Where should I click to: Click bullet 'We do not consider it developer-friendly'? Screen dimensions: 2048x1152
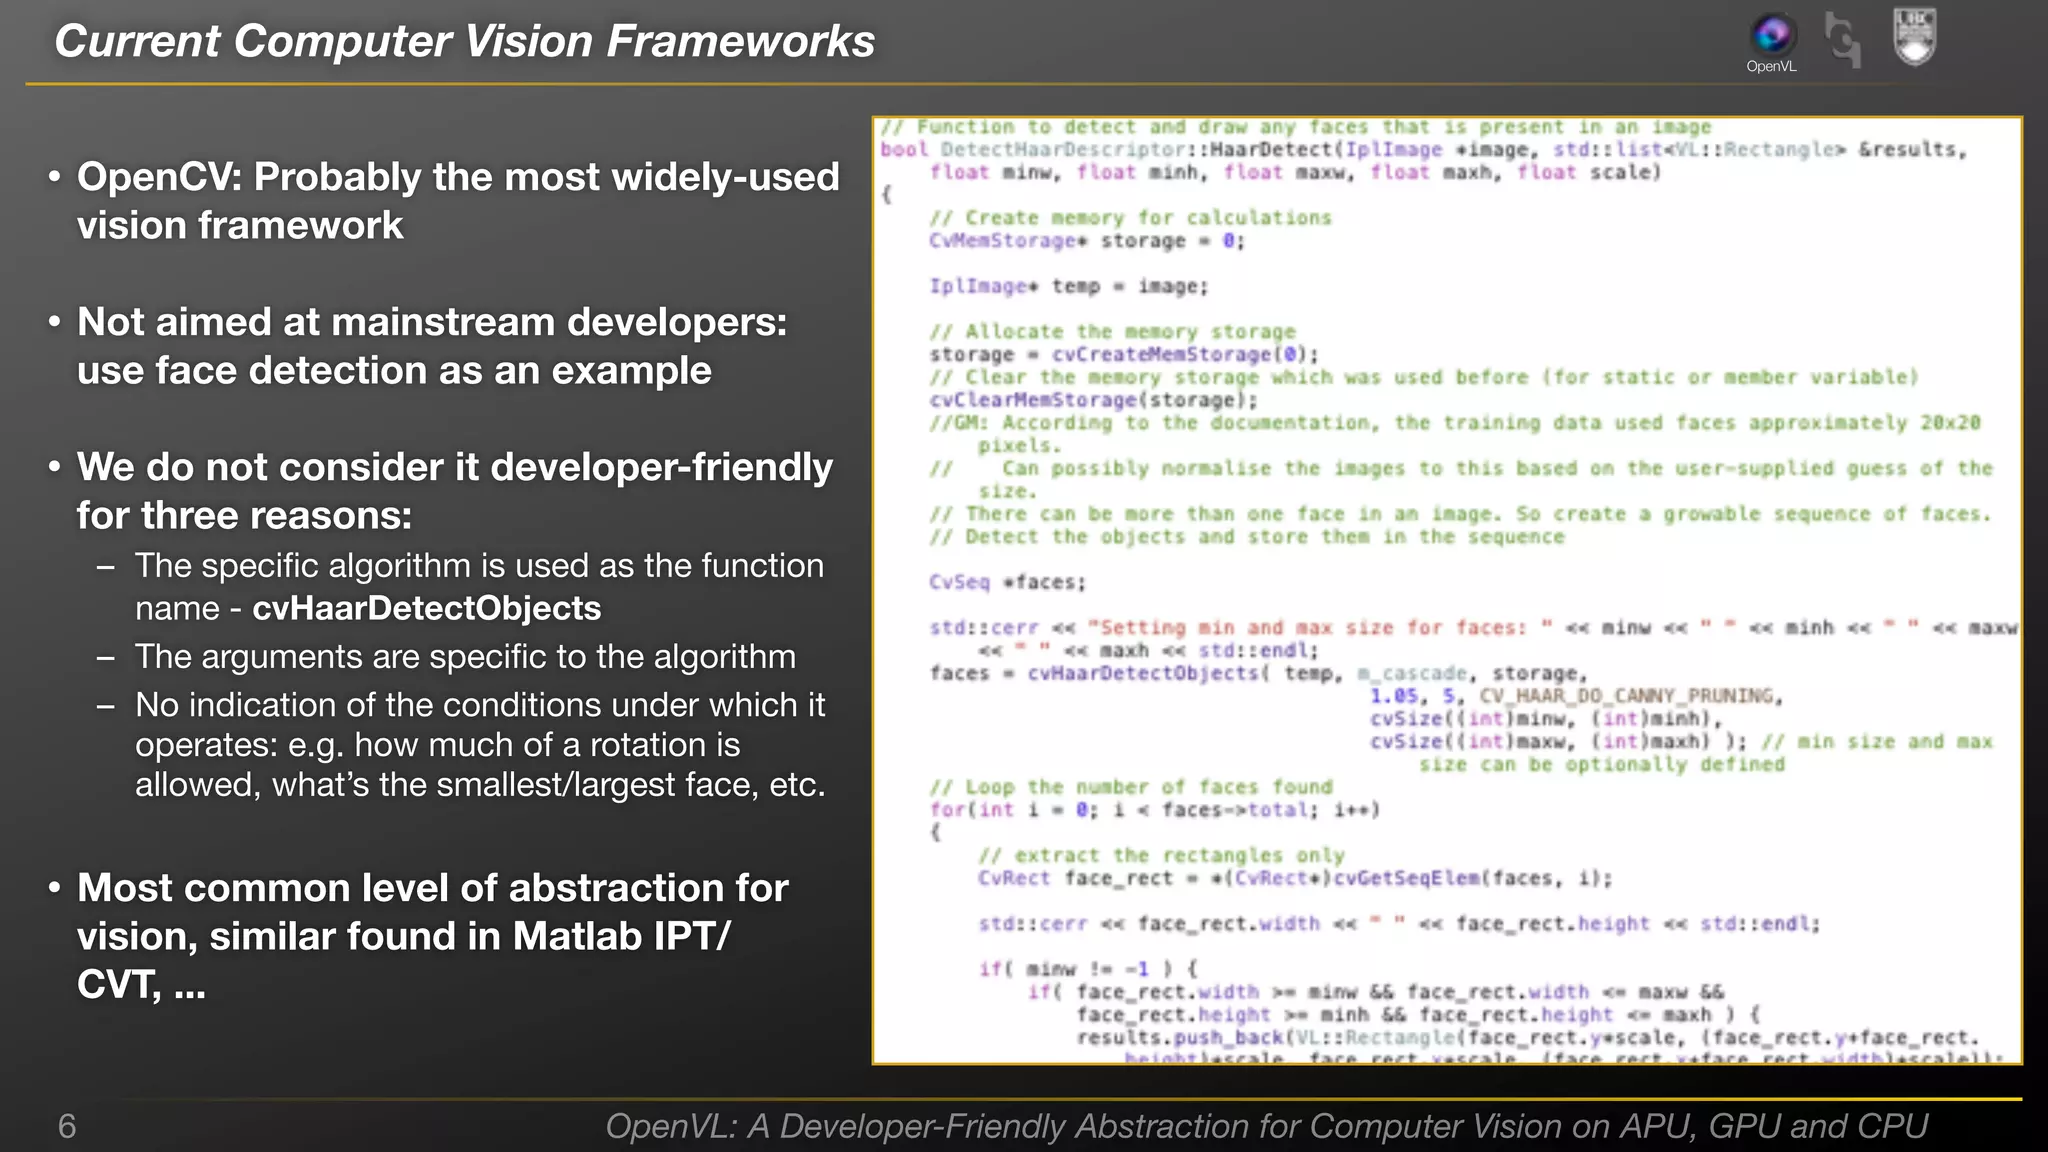455,467
